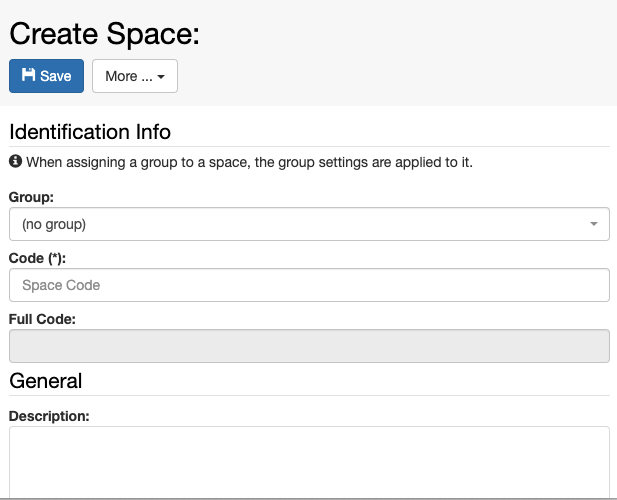Click the floppy disk icon on Save

(28, 75)
